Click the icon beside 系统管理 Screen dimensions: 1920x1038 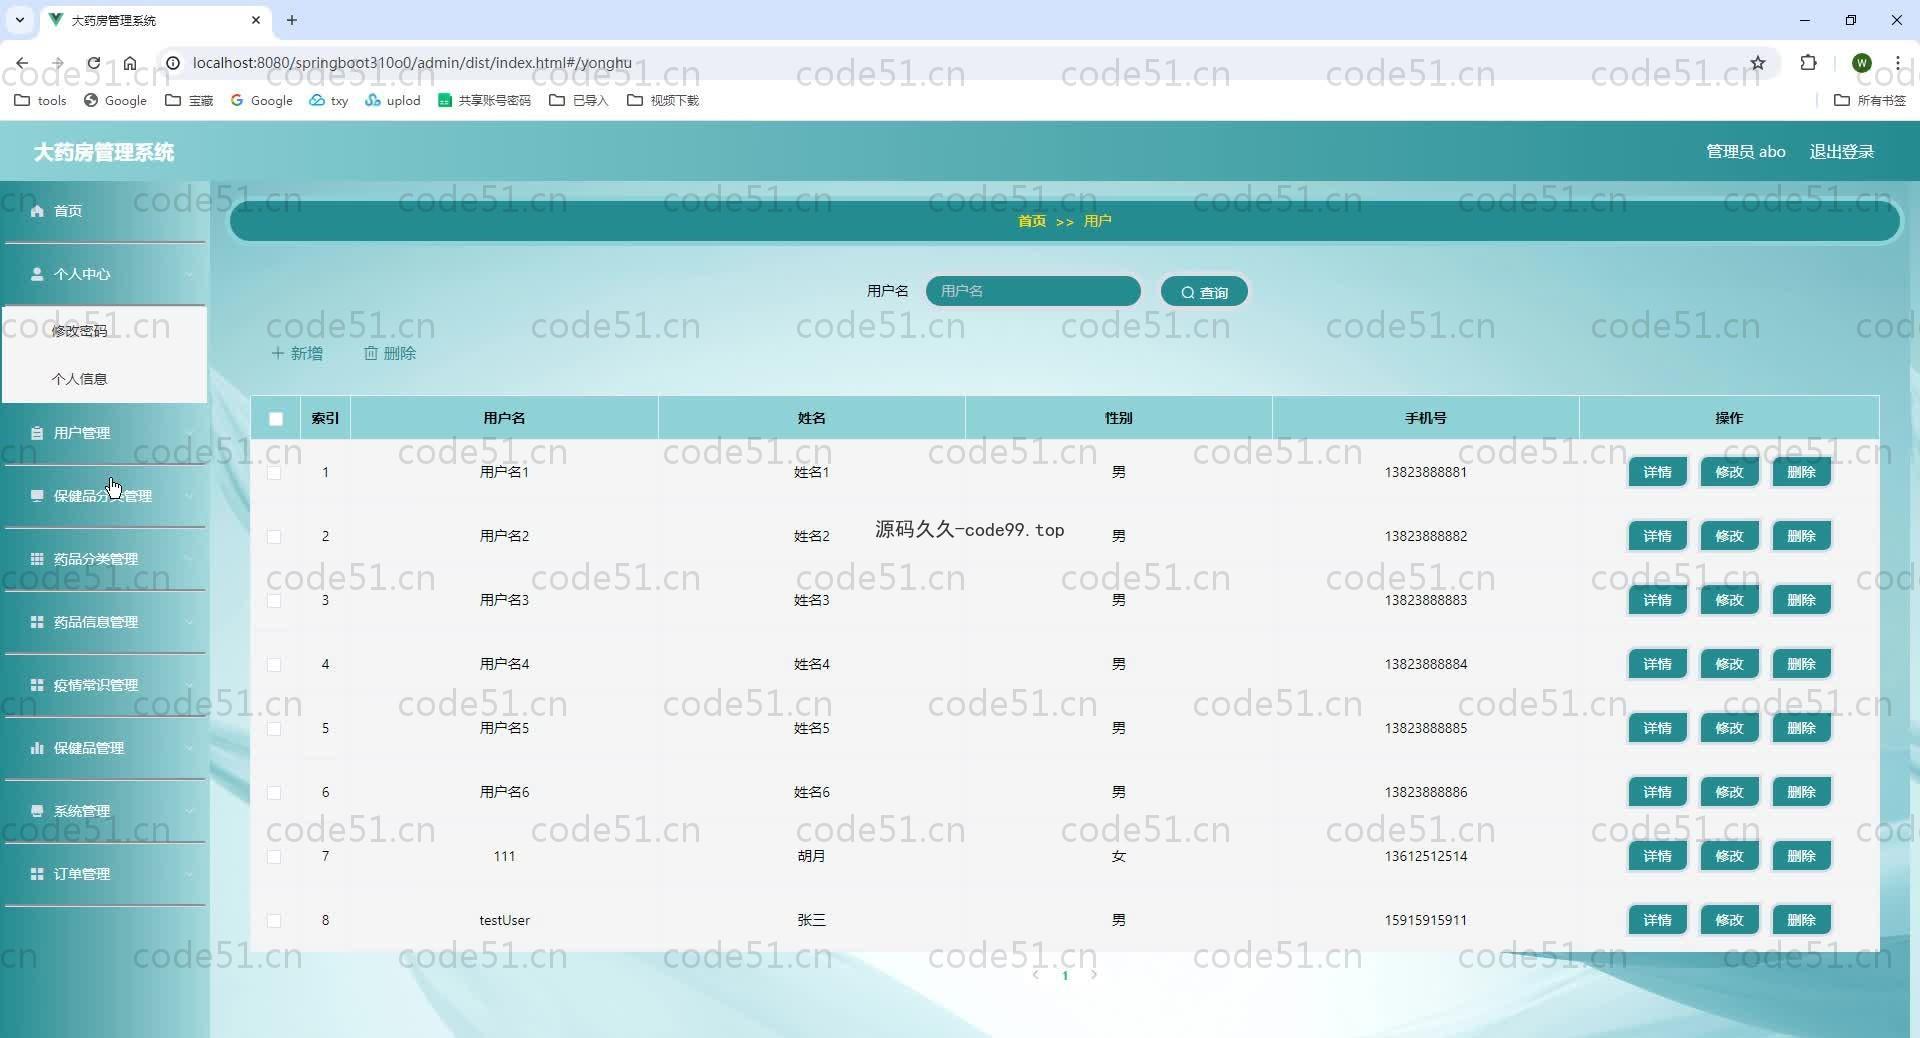37,811
